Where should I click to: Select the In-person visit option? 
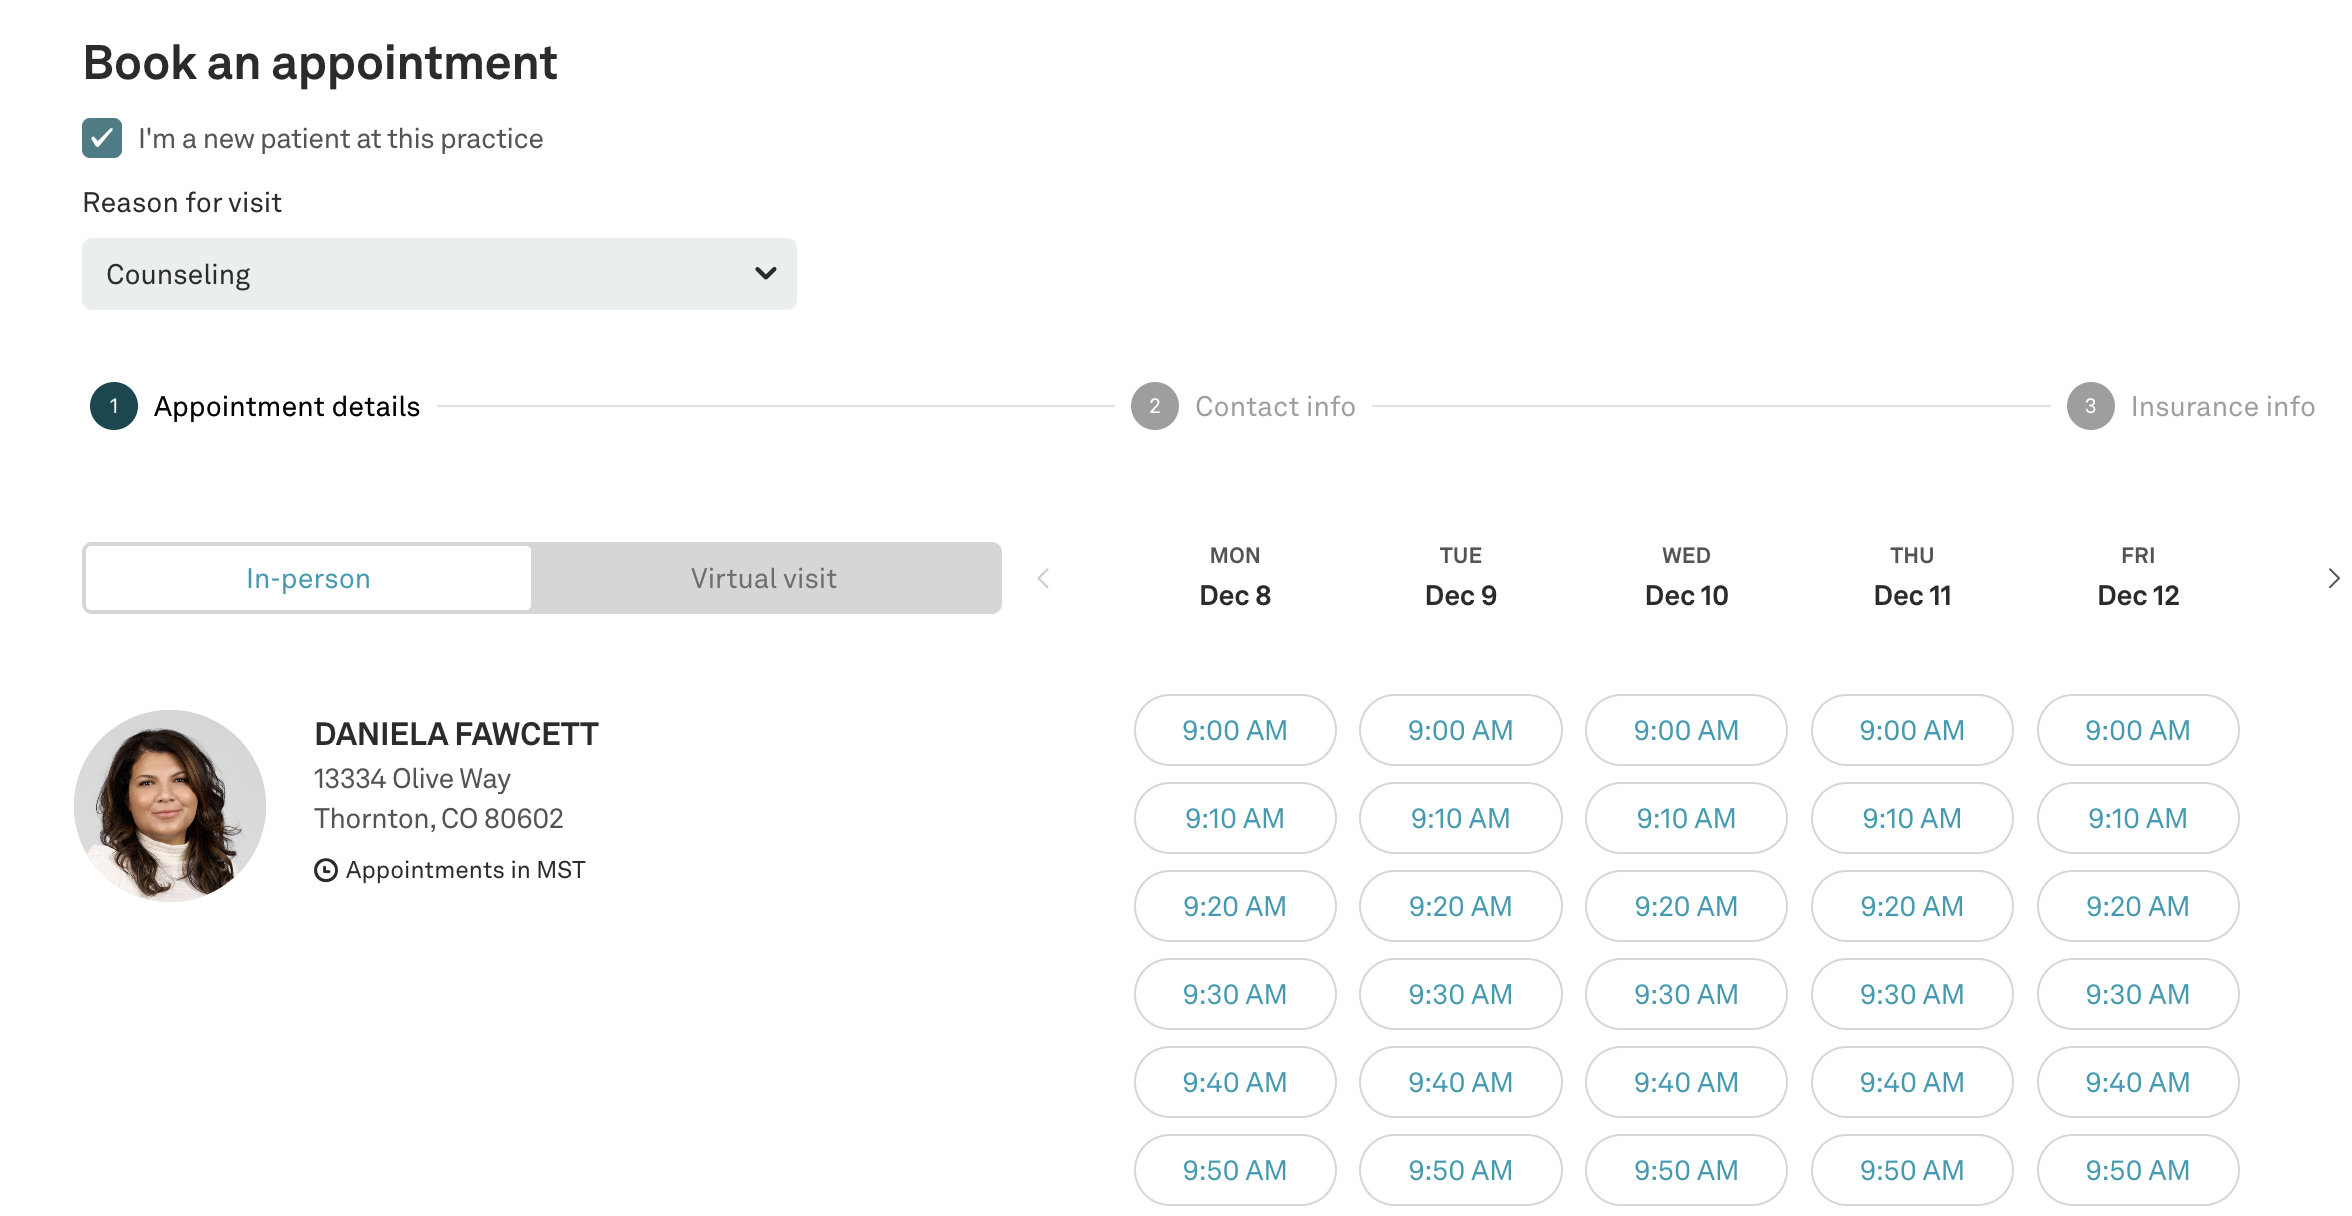(308, 578)
